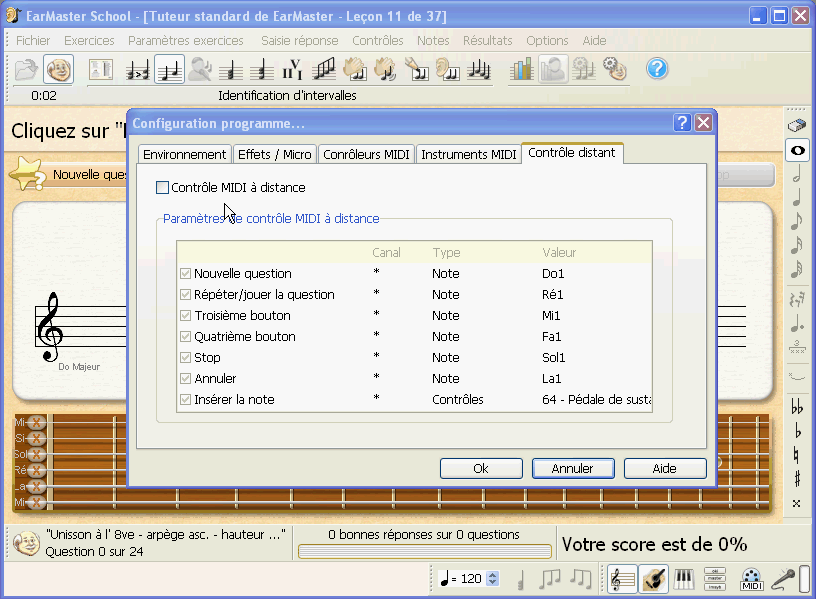Click the tutor face icon in toolbar

pos(58,69)
